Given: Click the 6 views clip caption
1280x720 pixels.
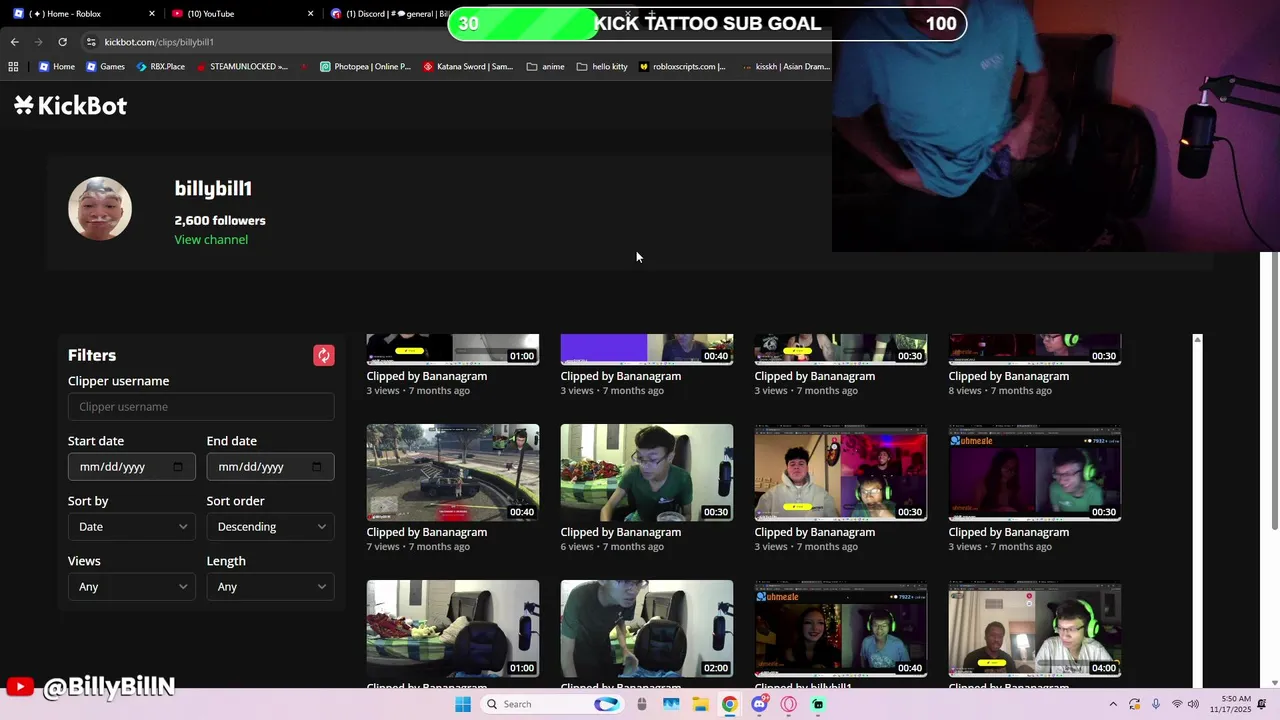Looking at the screenshot, I should (x=611, y=547).
